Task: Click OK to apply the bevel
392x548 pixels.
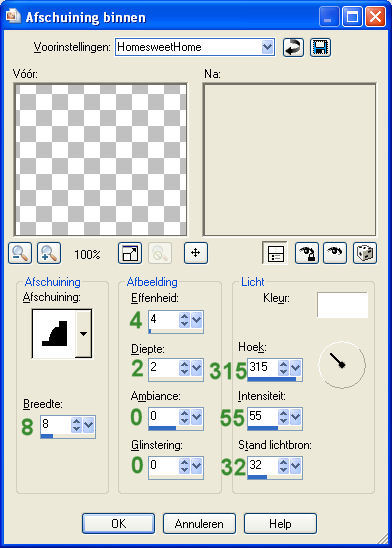Action: (x=118, y=524)
